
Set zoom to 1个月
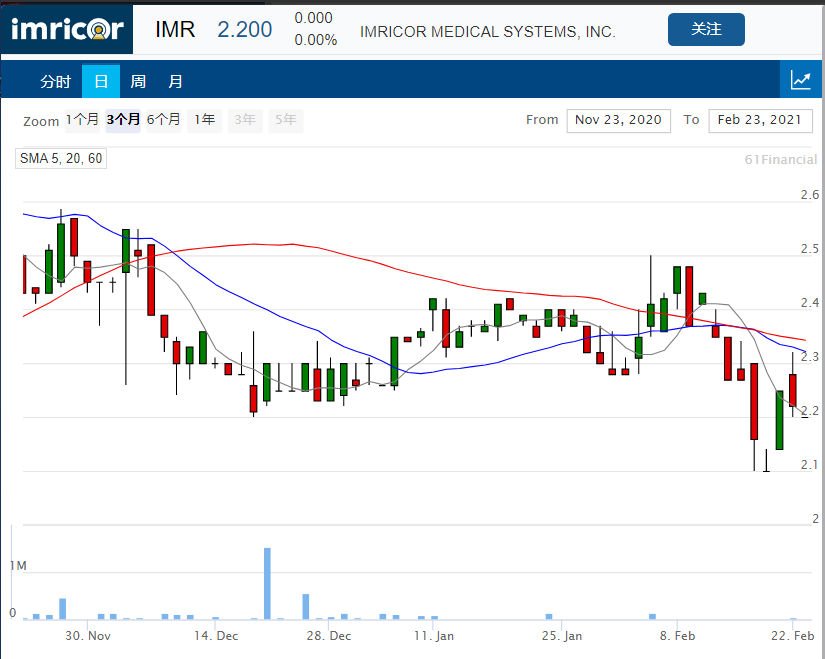point(82,119)
